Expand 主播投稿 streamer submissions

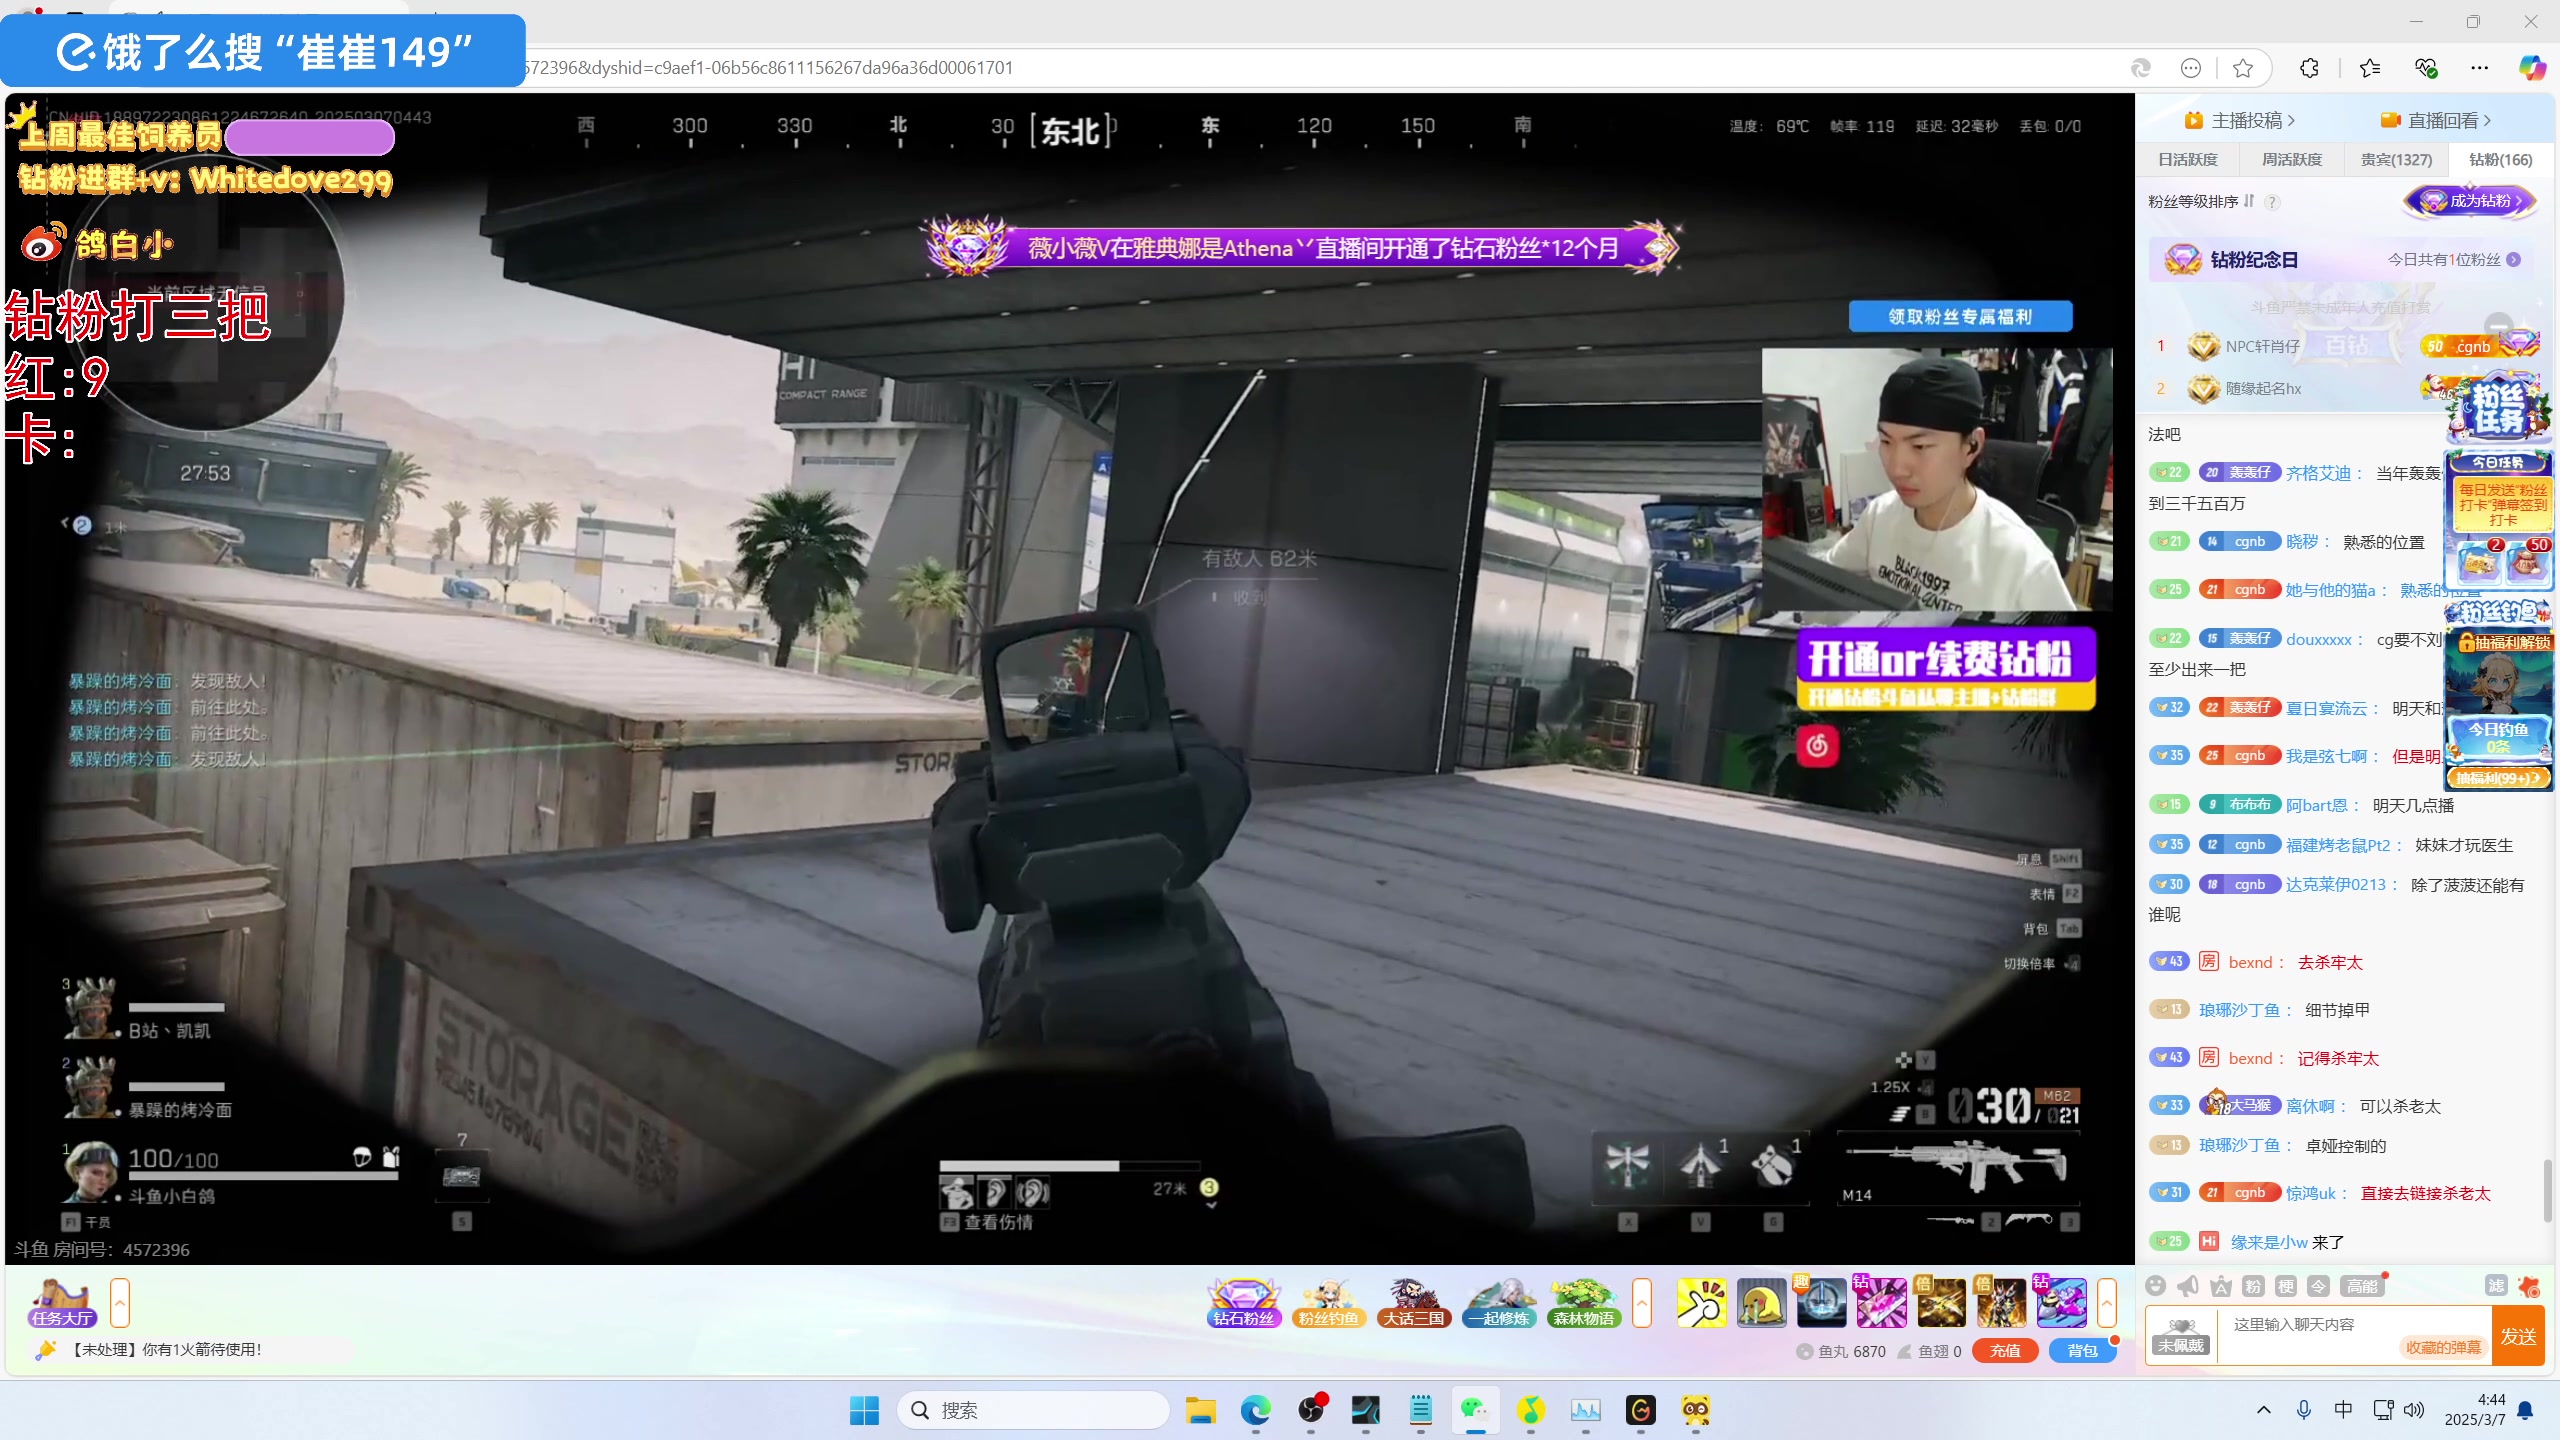(2247, 121)
